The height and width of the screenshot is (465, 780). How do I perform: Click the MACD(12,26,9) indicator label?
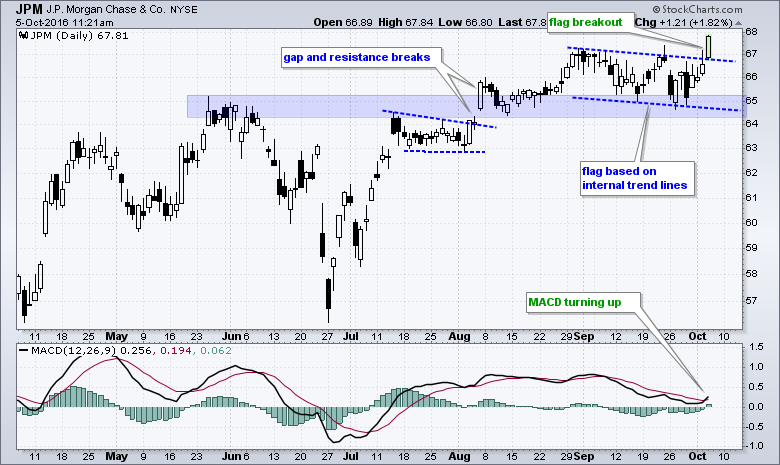tap(74, 351)
